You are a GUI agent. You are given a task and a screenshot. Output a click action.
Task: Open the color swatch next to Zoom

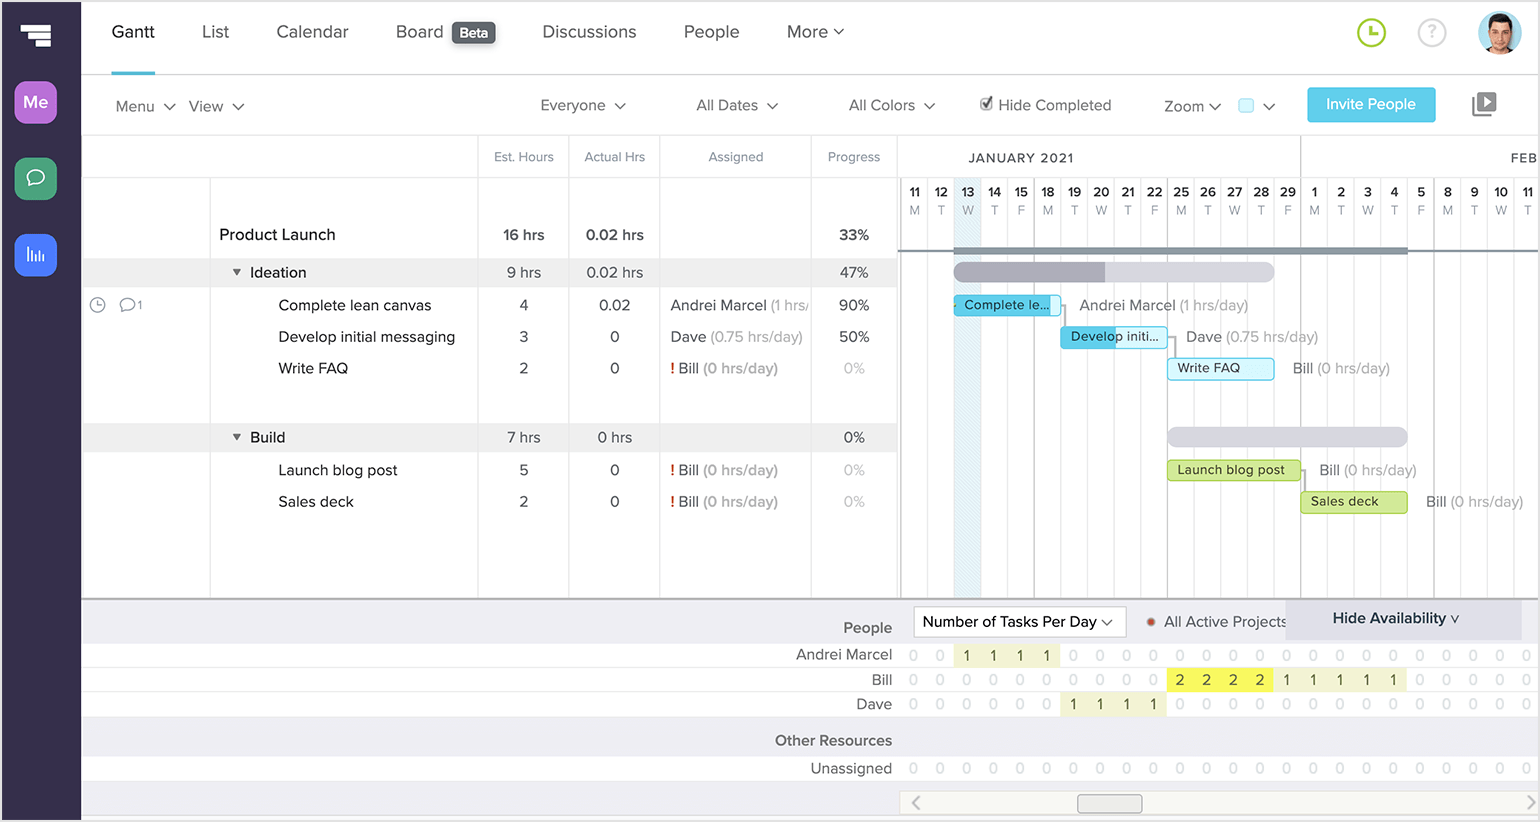click(1243, 104)
